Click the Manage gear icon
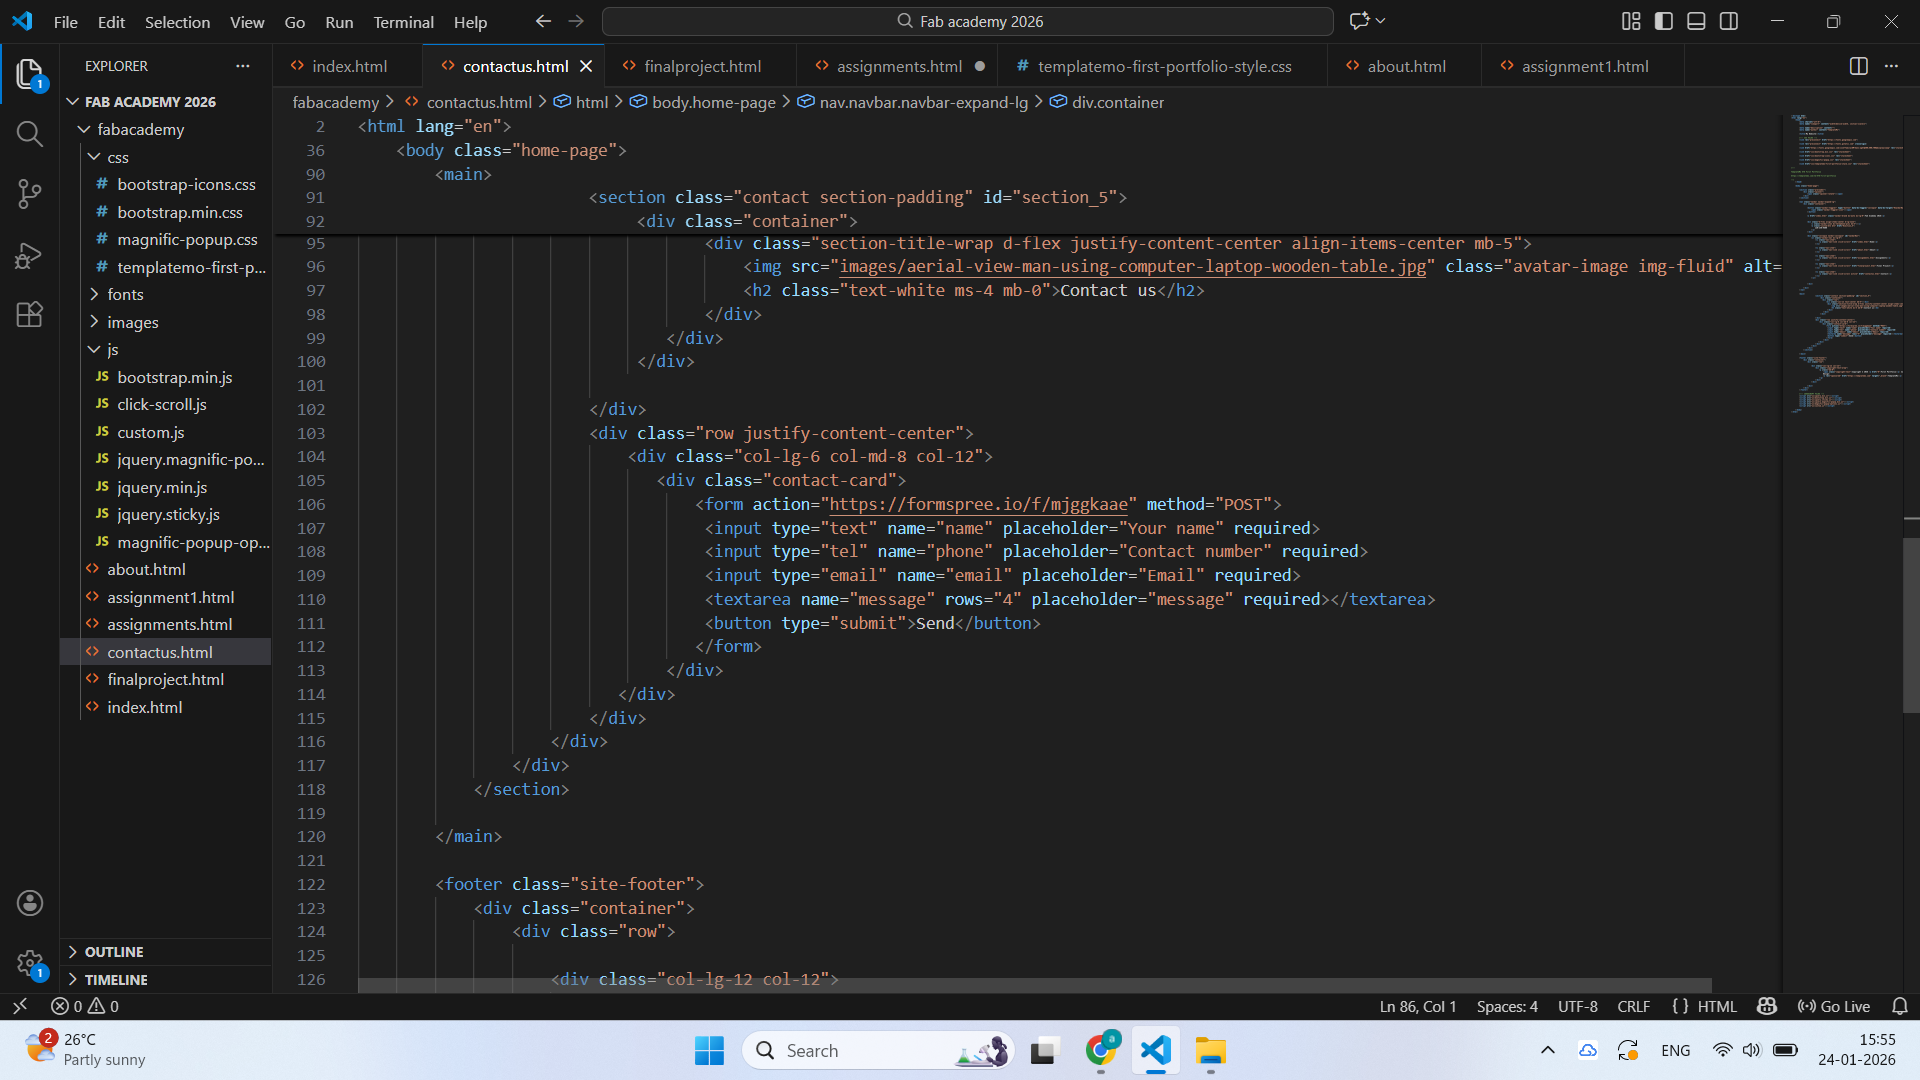The image size is (1920, 1080). point(30,963)
